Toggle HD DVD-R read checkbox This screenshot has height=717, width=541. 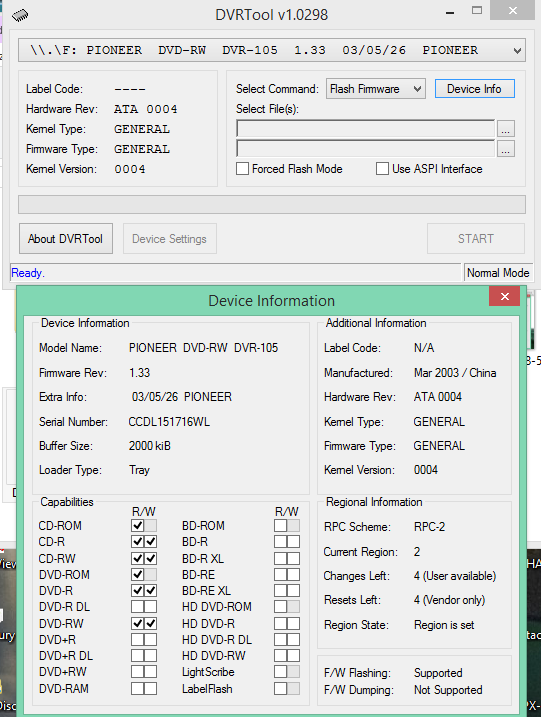click(281, 623)
